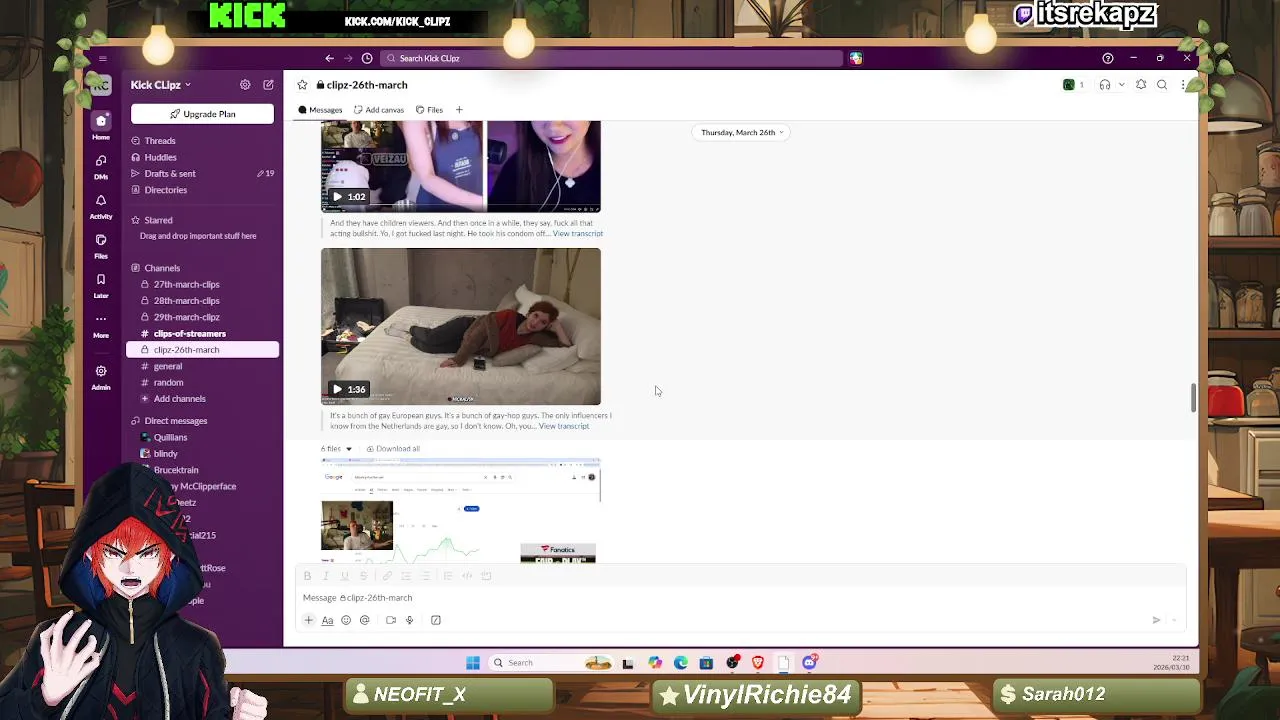View channel members avatar count
The width and height of the screenshot is (1280, 720).
tap(1074, 85)
